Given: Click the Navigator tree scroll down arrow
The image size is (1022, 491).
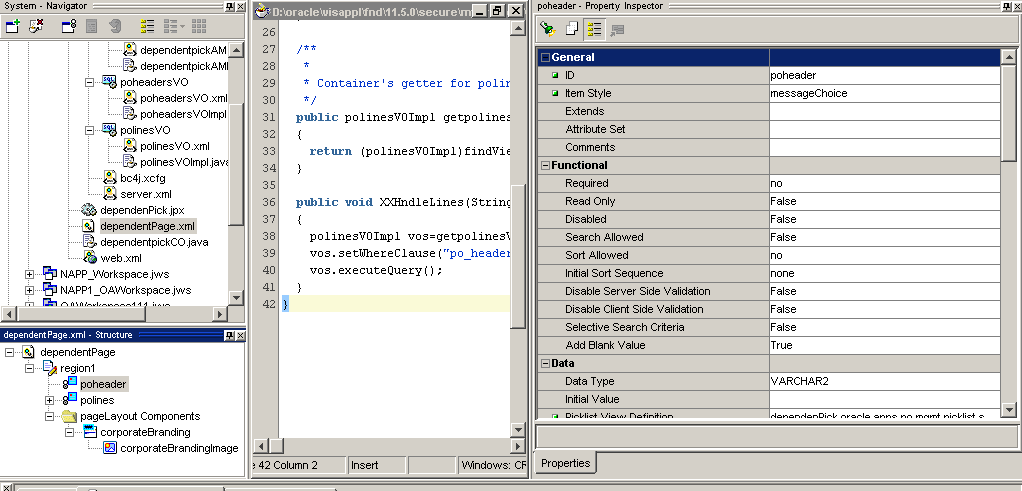Looking at the screenshot, I should tap(236, 297).
